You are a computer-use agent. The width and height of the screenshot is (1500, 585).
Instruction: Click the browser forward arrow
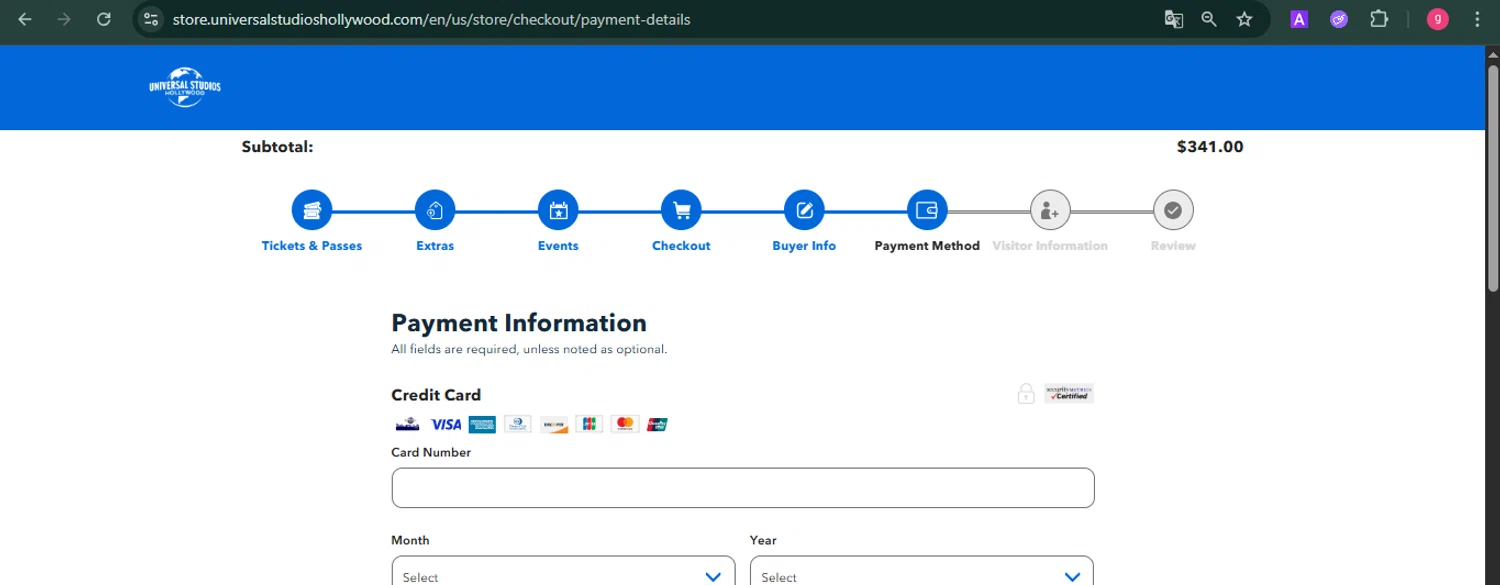coord(64,19)
